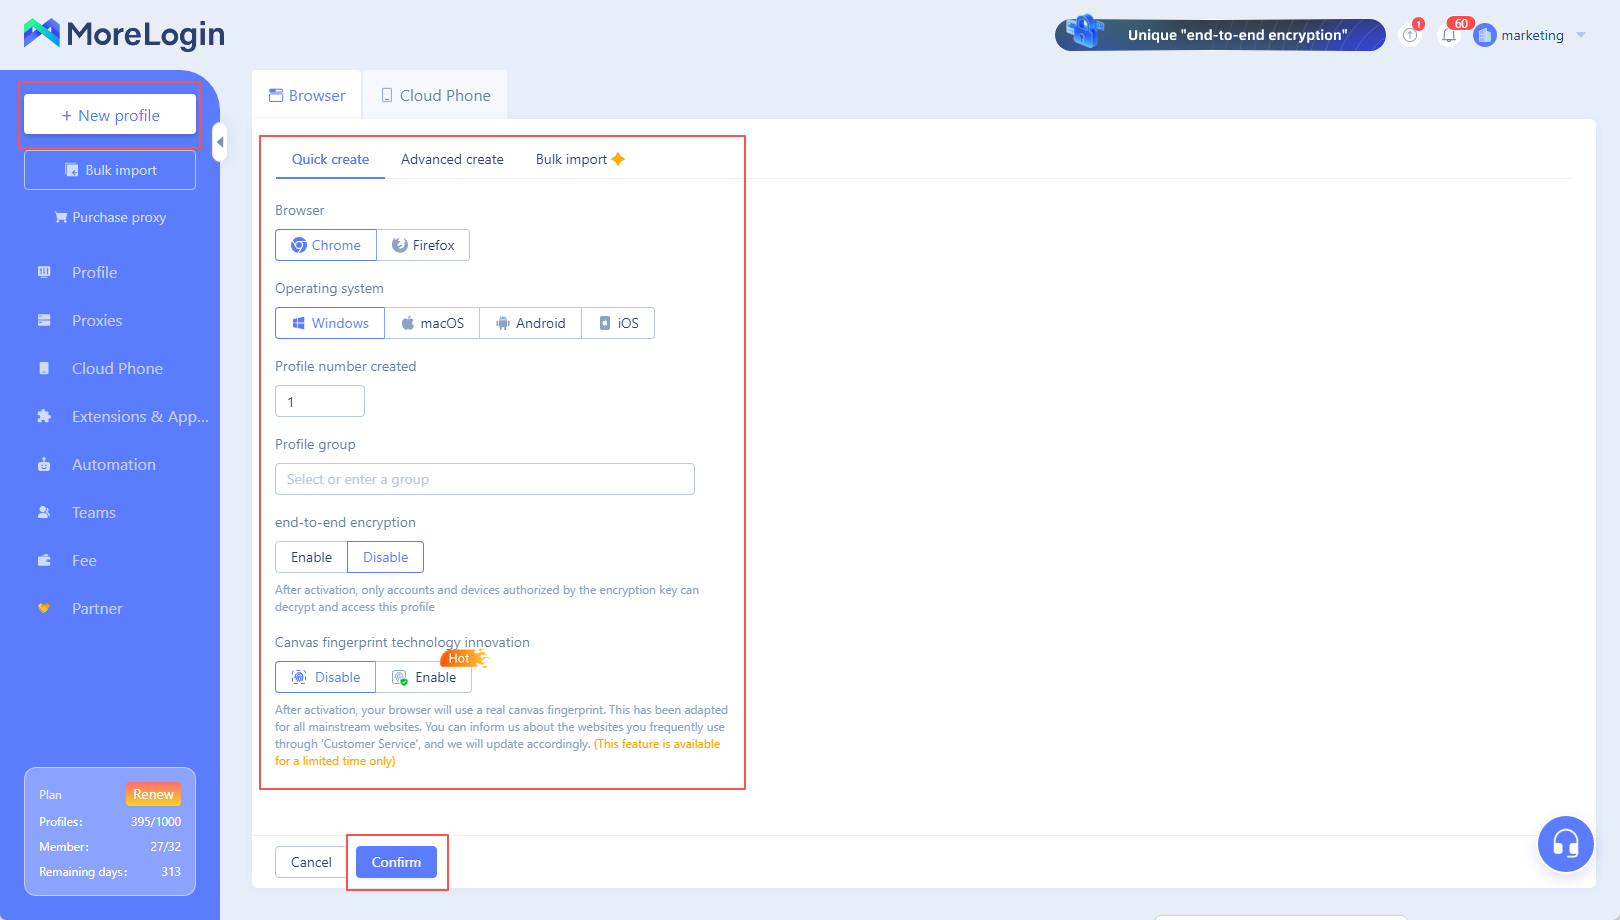Viewport: 1620px width, 920px height.
Task: Enable end-to-end encryption for the profile
Action: 310,557
